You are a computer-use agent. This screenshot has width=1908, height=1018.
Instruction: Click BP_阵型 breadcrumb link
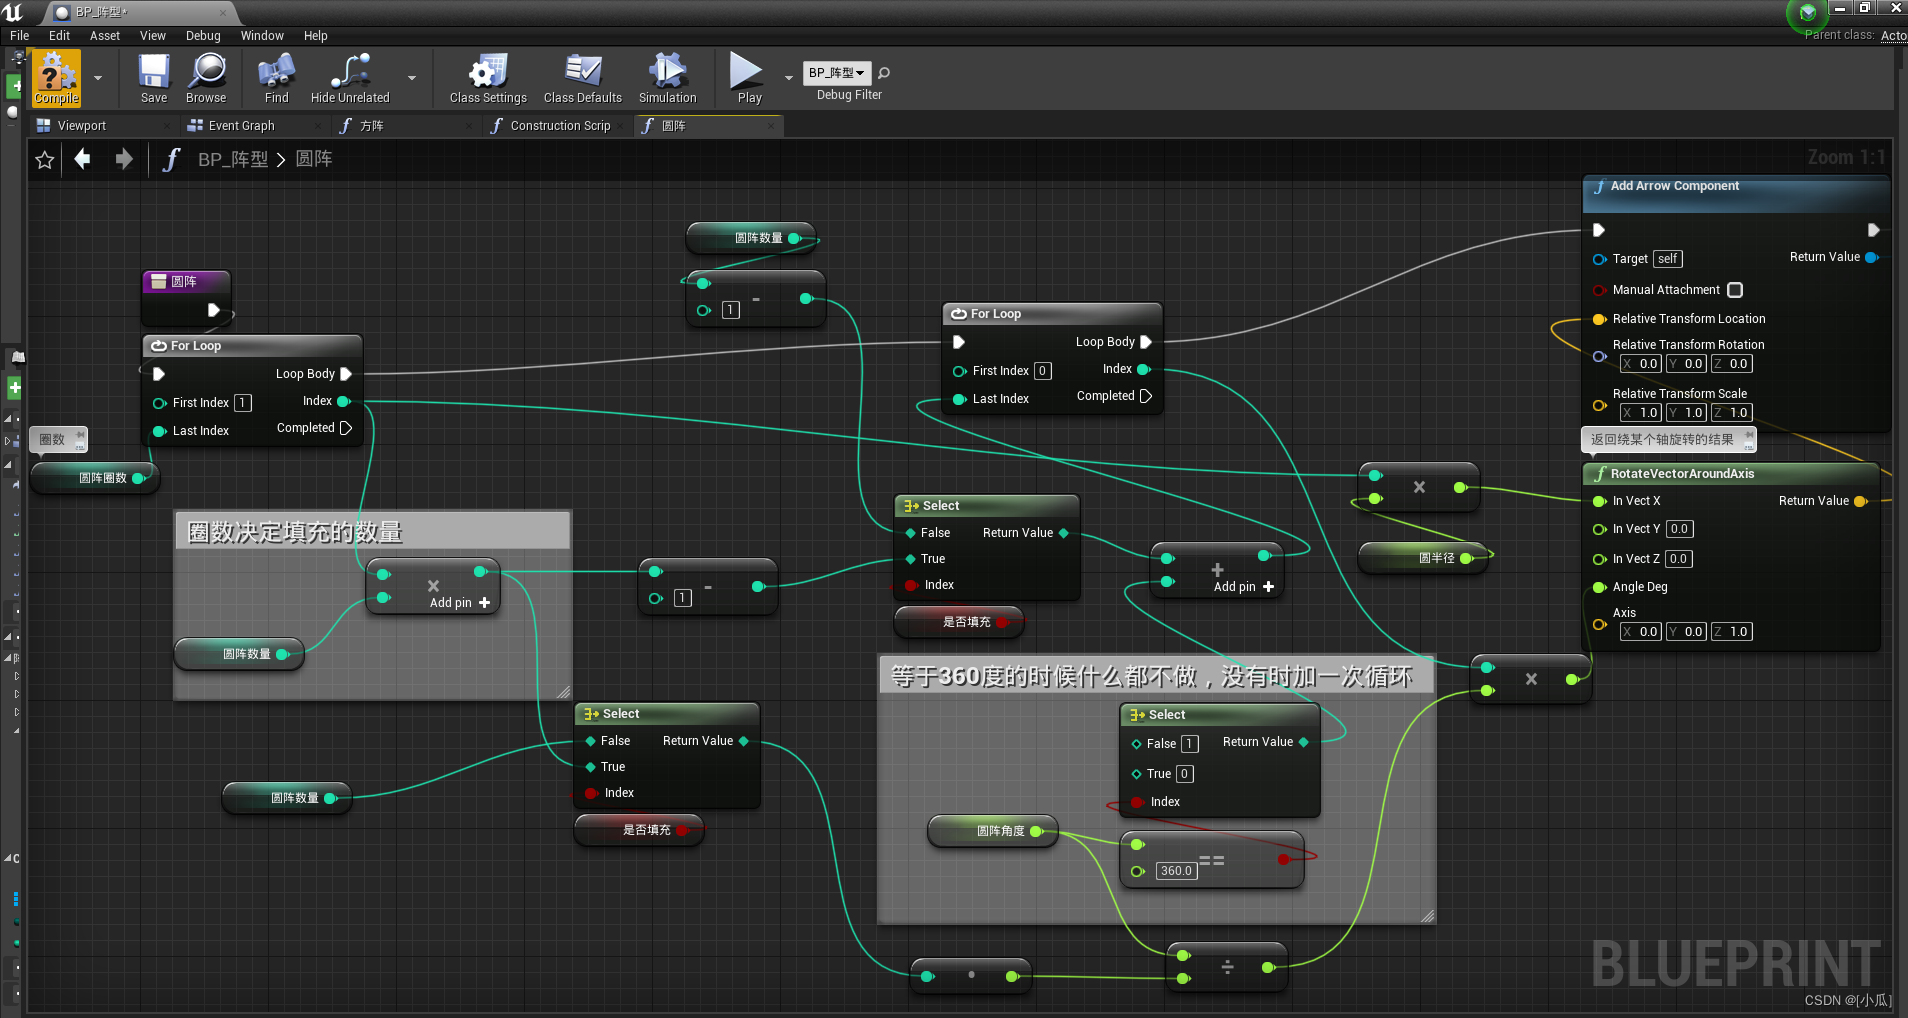pos(233,159)
